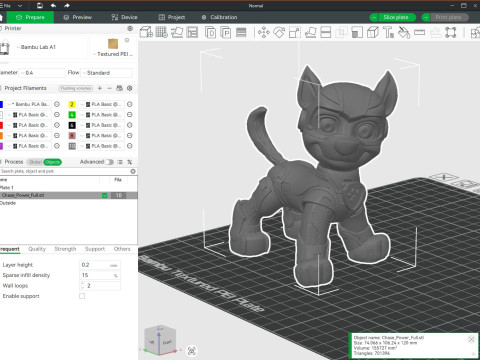Select the Text shape tool
Image resolution: width=480 pixels, height=360 pixels.
[x=388, y=32]
